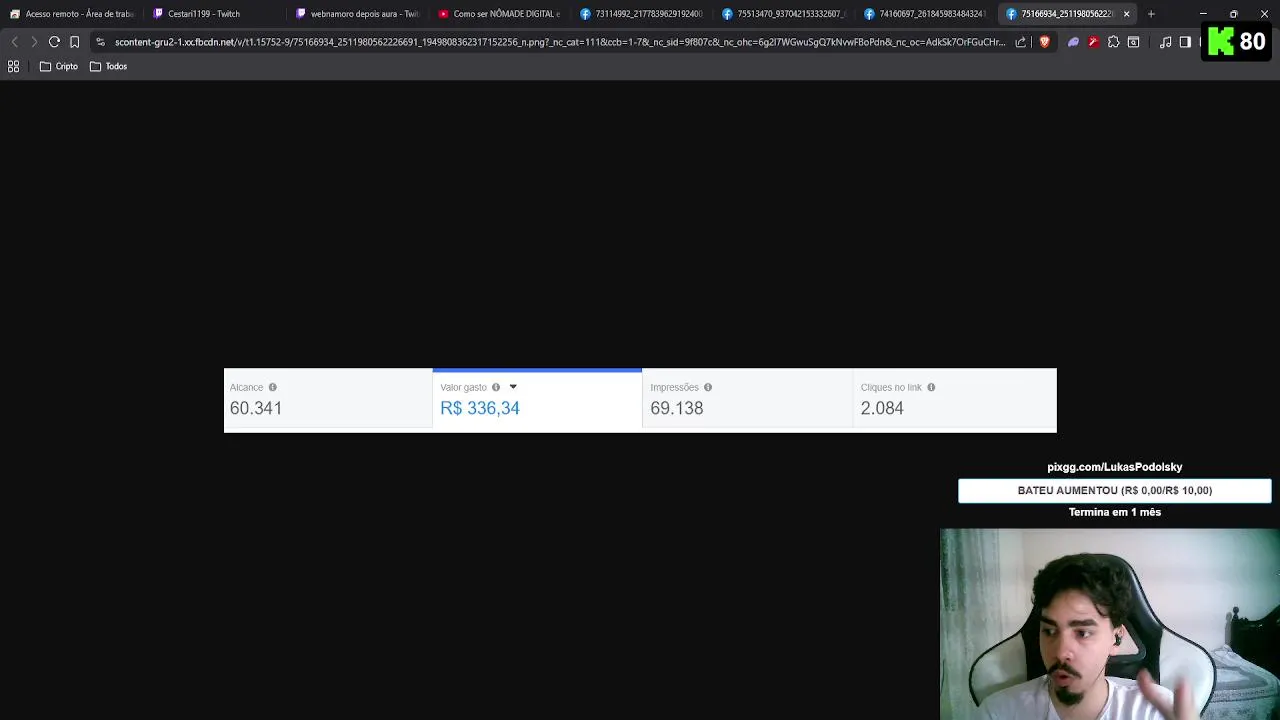Screen dimensions: 1280x720
Task: Open site information icon in address bar
Action: (100, 42)
